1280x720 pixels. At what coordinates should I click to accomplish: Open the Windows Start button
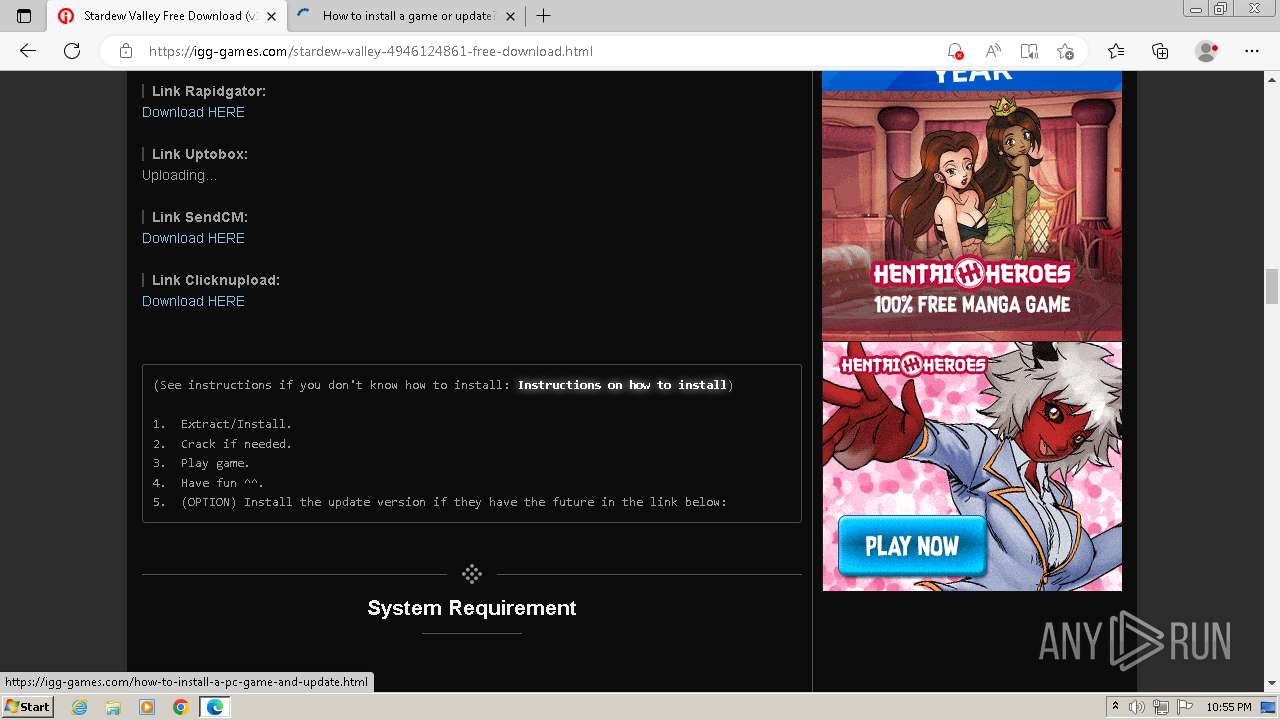coord(27,707)
